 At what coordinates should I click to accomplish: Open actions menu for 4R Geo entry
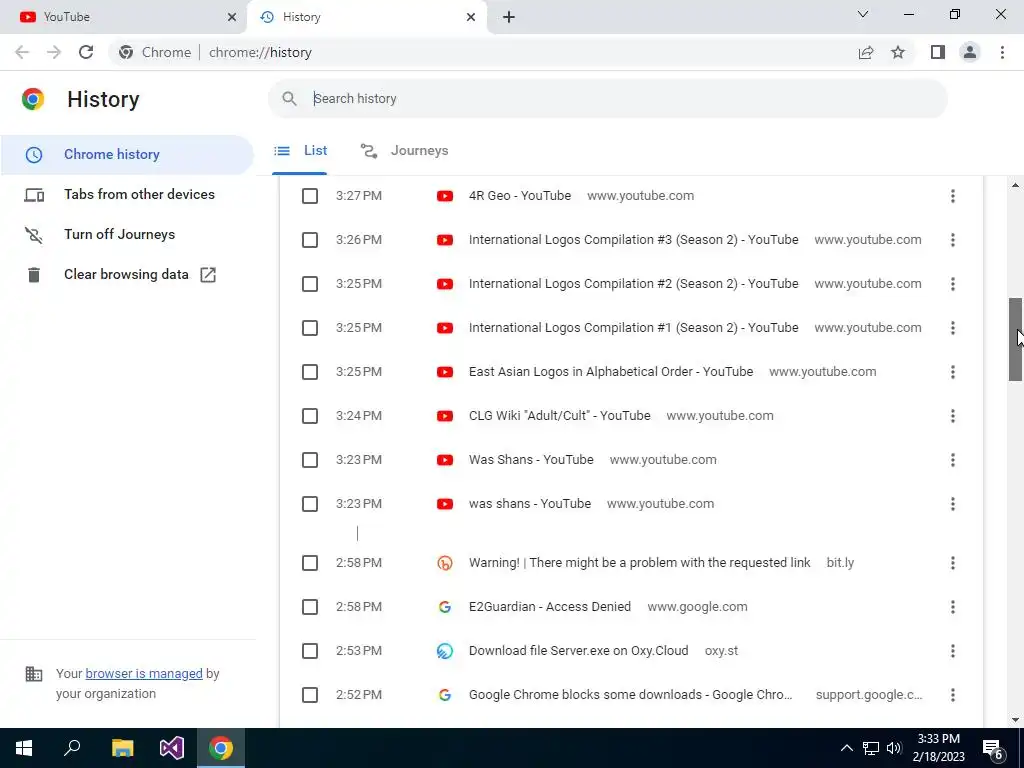(953, 196)
